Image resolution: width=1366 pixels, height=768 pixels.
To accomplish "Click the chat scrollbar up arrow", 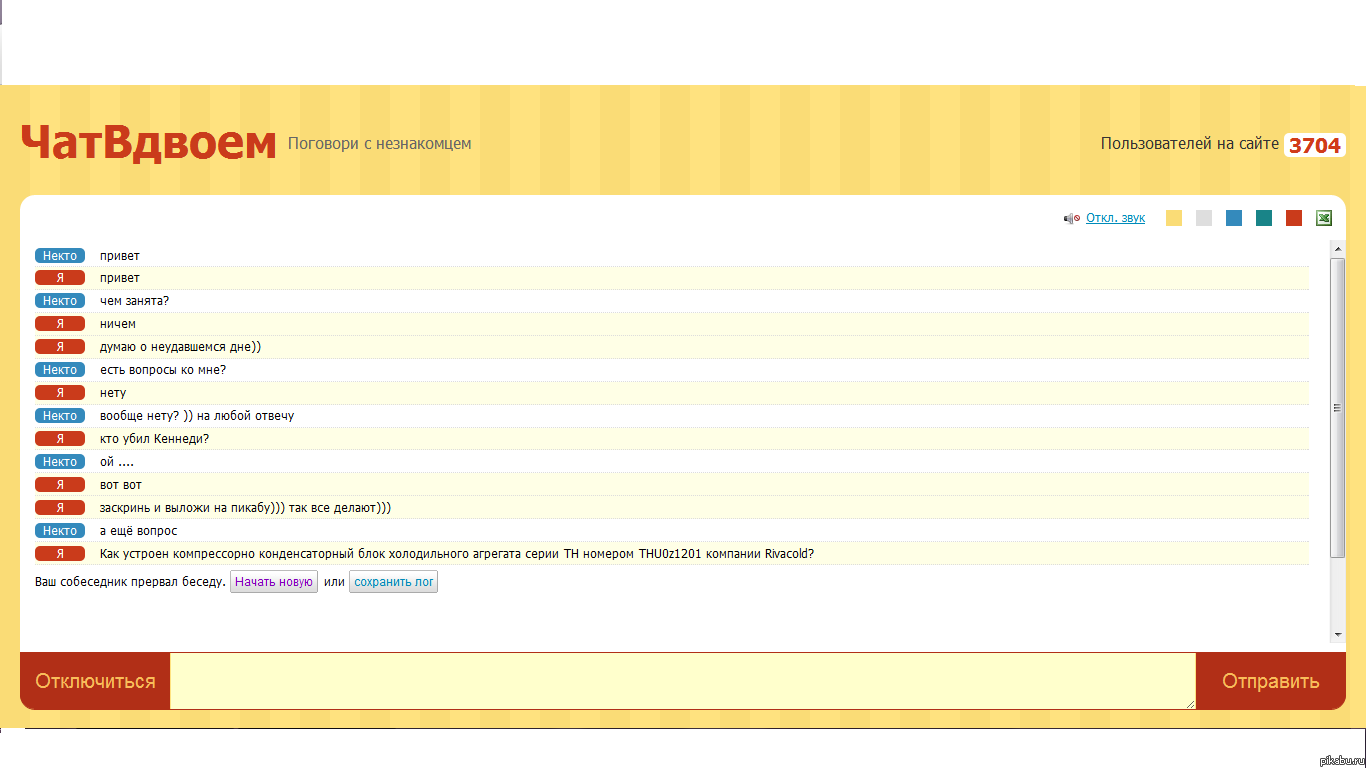I will [1338, 247].
